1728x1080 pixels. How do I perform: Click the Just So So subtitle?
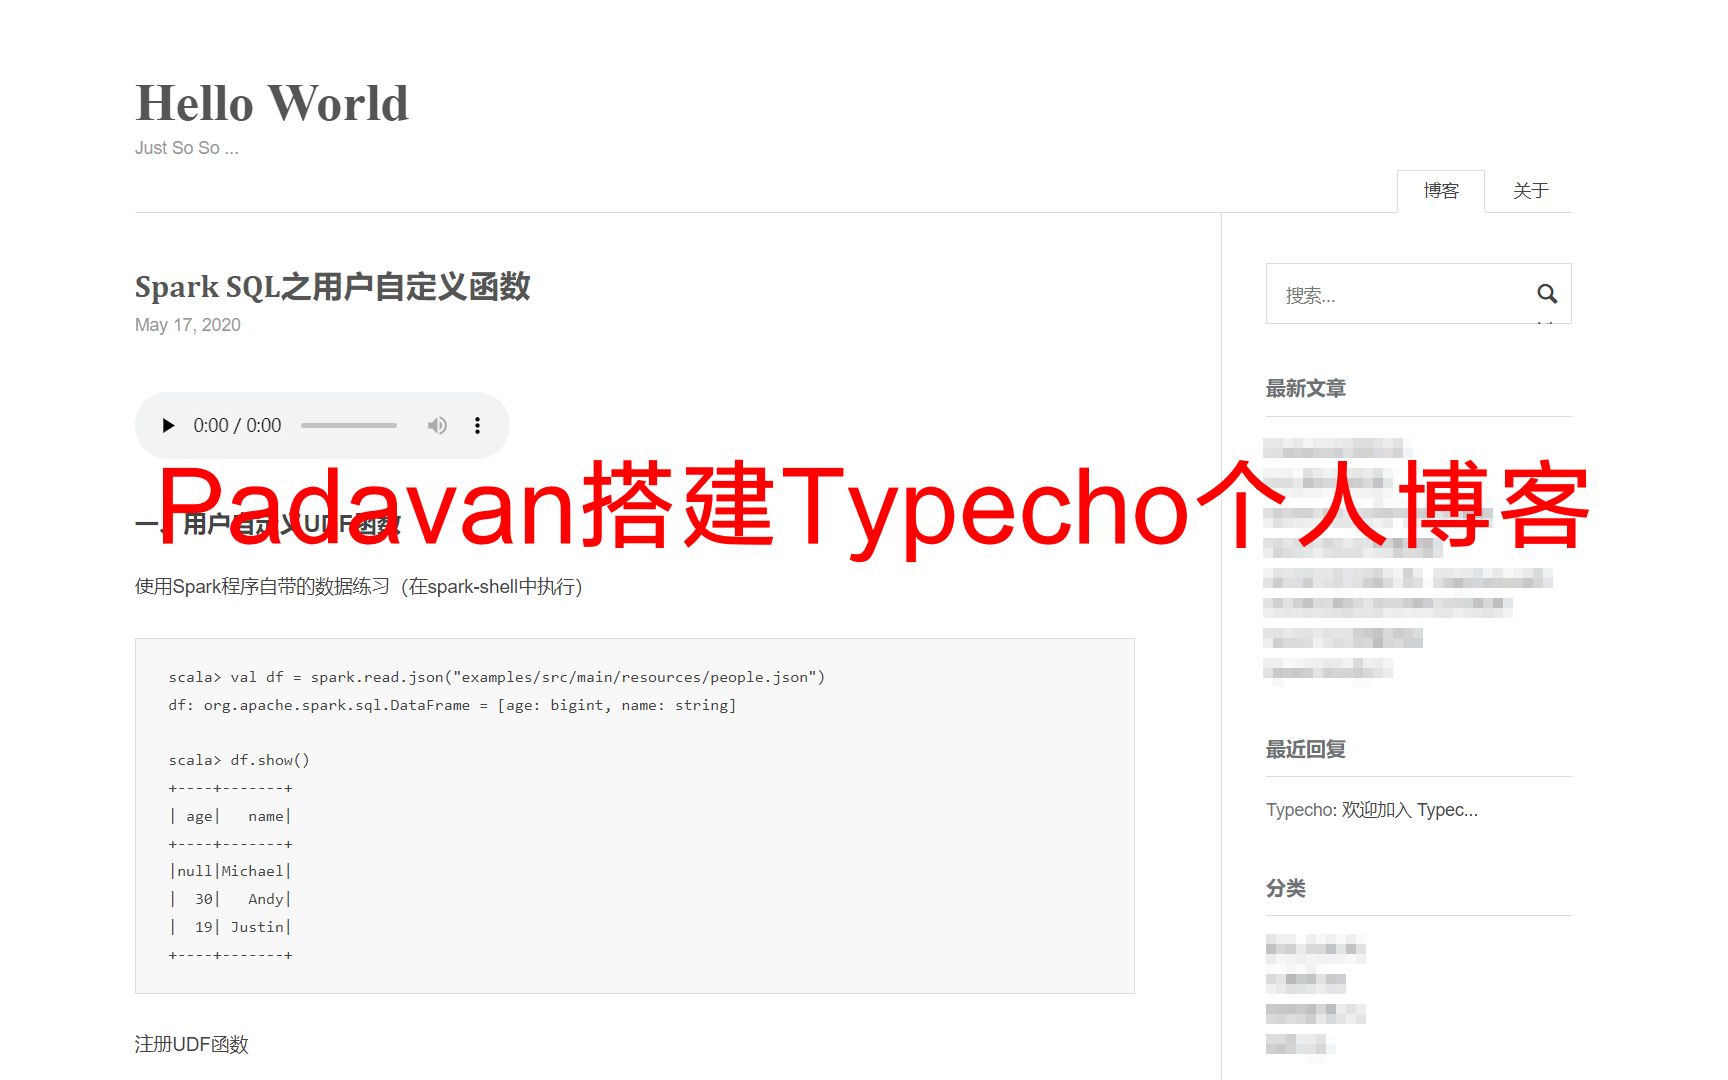coord(187,148)
